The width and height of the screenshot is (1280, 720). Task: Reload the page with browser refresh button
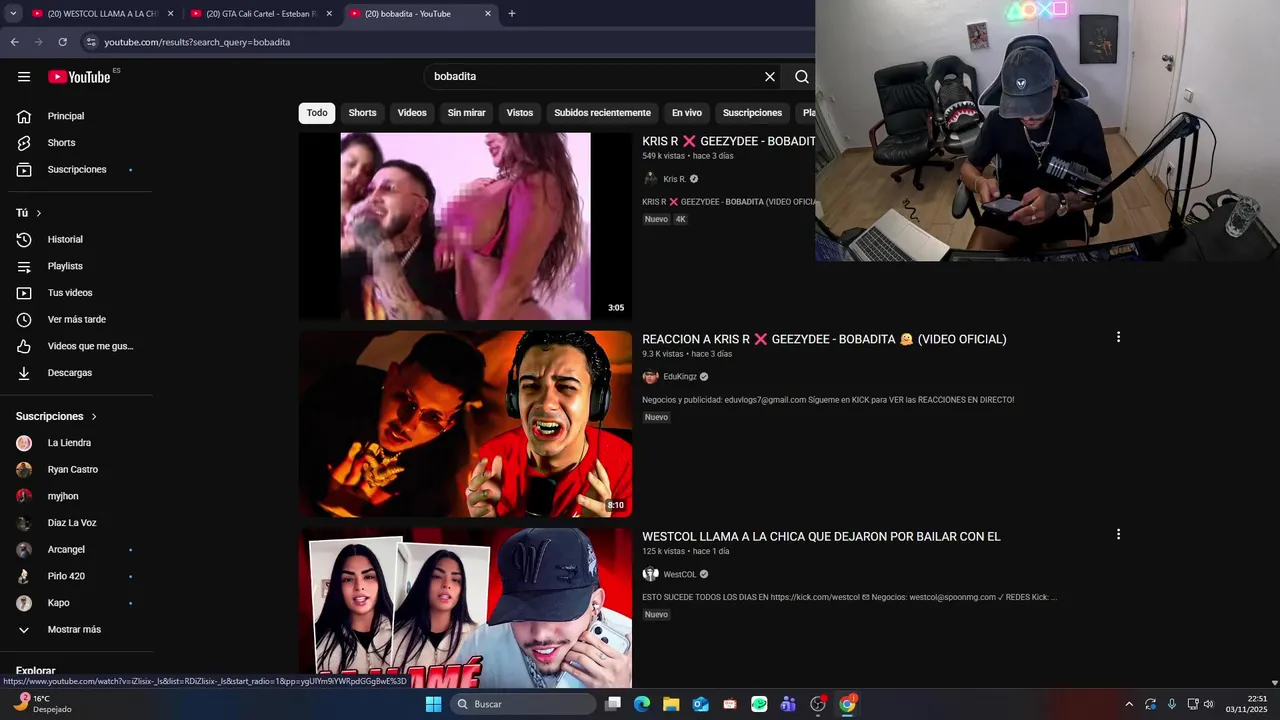pyautogui.click(x=62, y=42)
